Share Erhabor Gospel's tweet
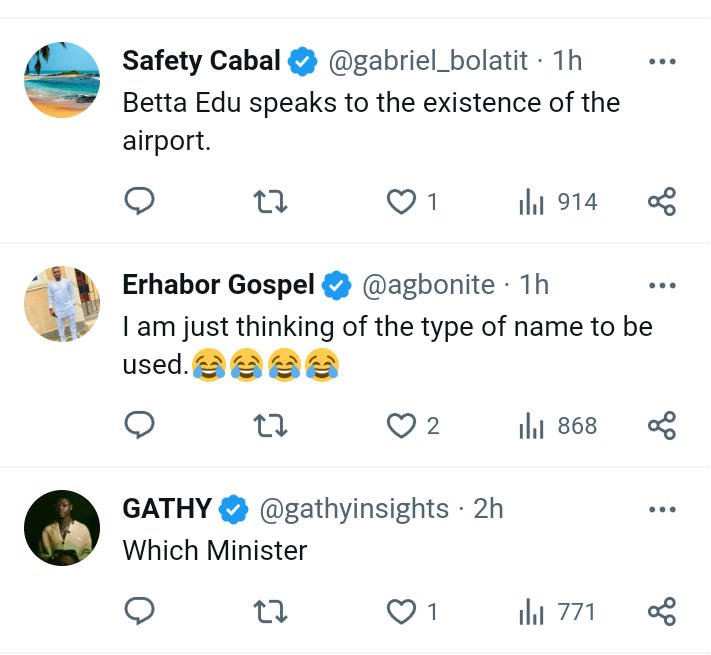This screenshot has height=655, width=711. [x=662, y=426]
